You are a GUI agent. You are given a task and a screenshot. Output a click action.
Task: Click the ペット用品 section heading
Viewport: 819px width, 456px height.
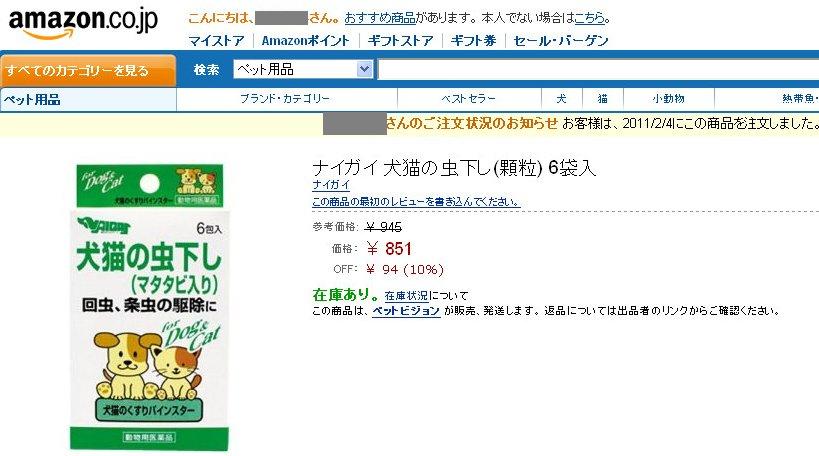tap(32, 100)
